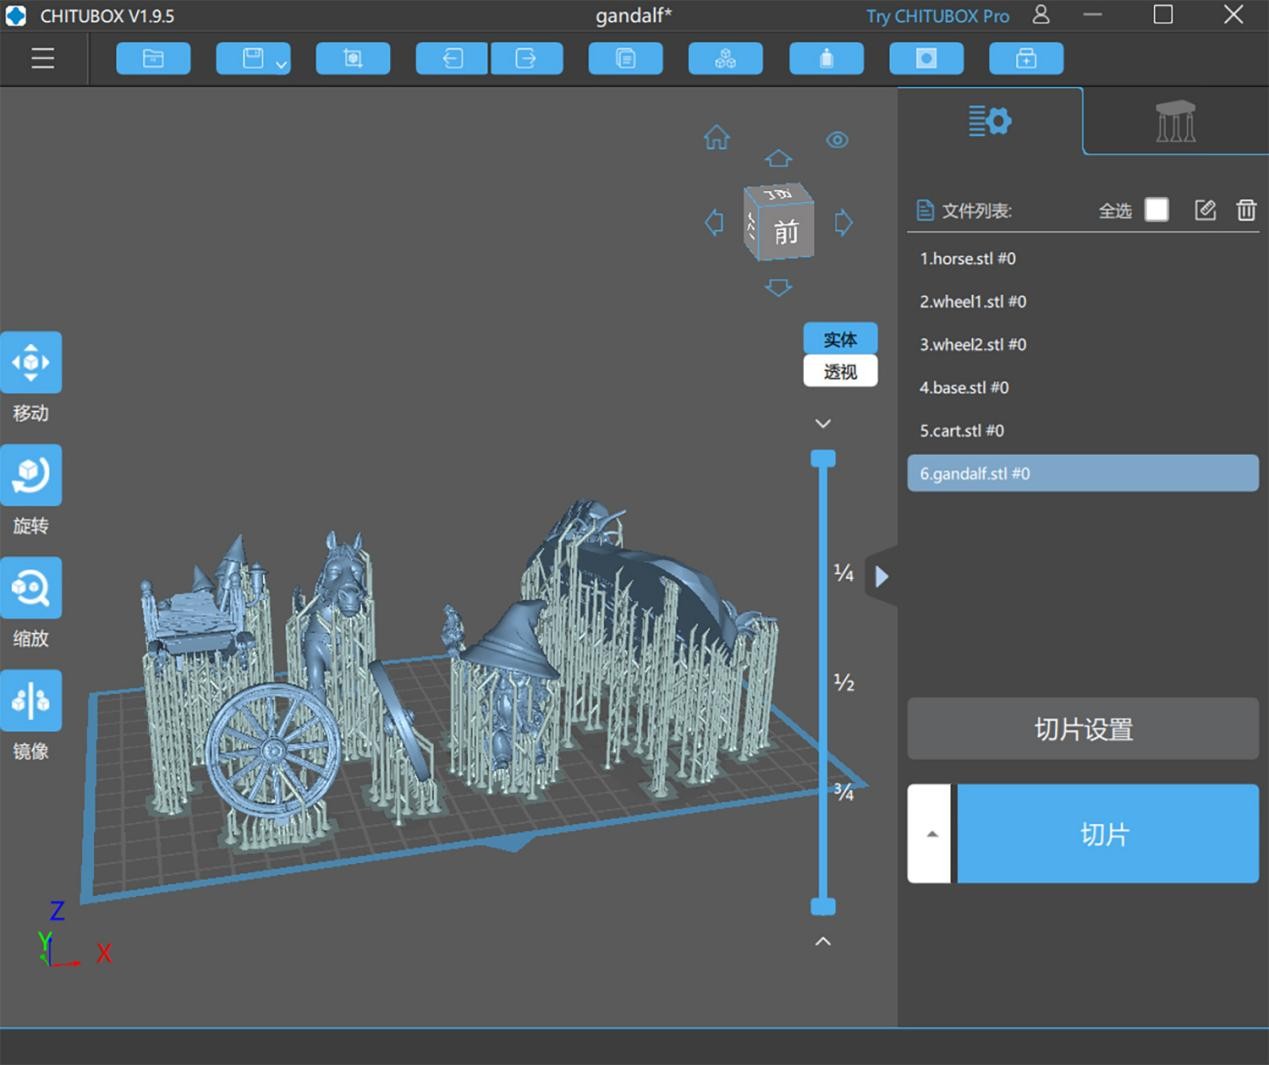Toggle visibility with the eye icon

click(x=837, y=140)
